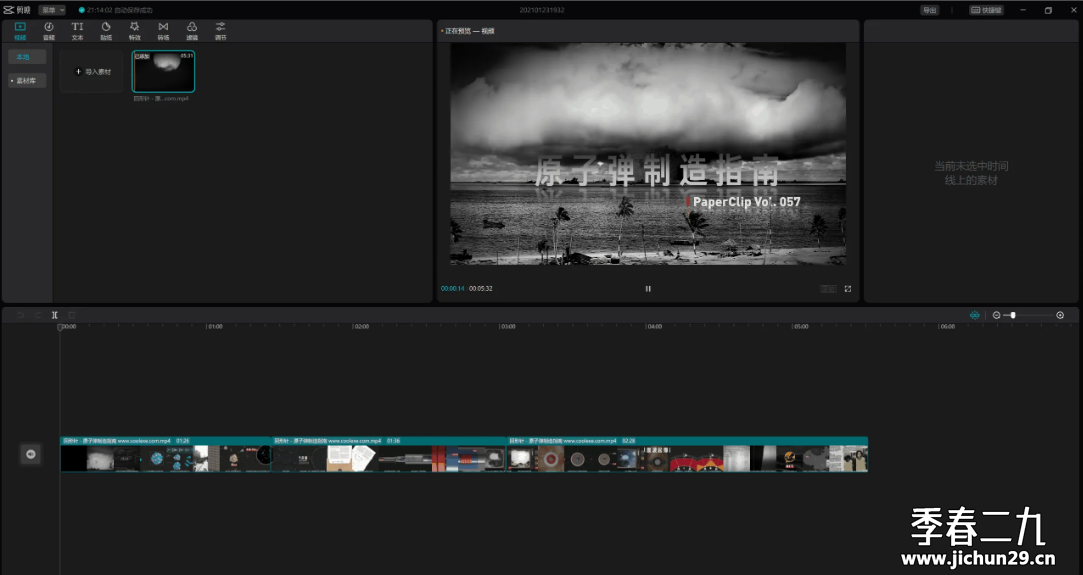
Task: Click the redo arrow in timeline toolbar
Action: coord(37,315)
